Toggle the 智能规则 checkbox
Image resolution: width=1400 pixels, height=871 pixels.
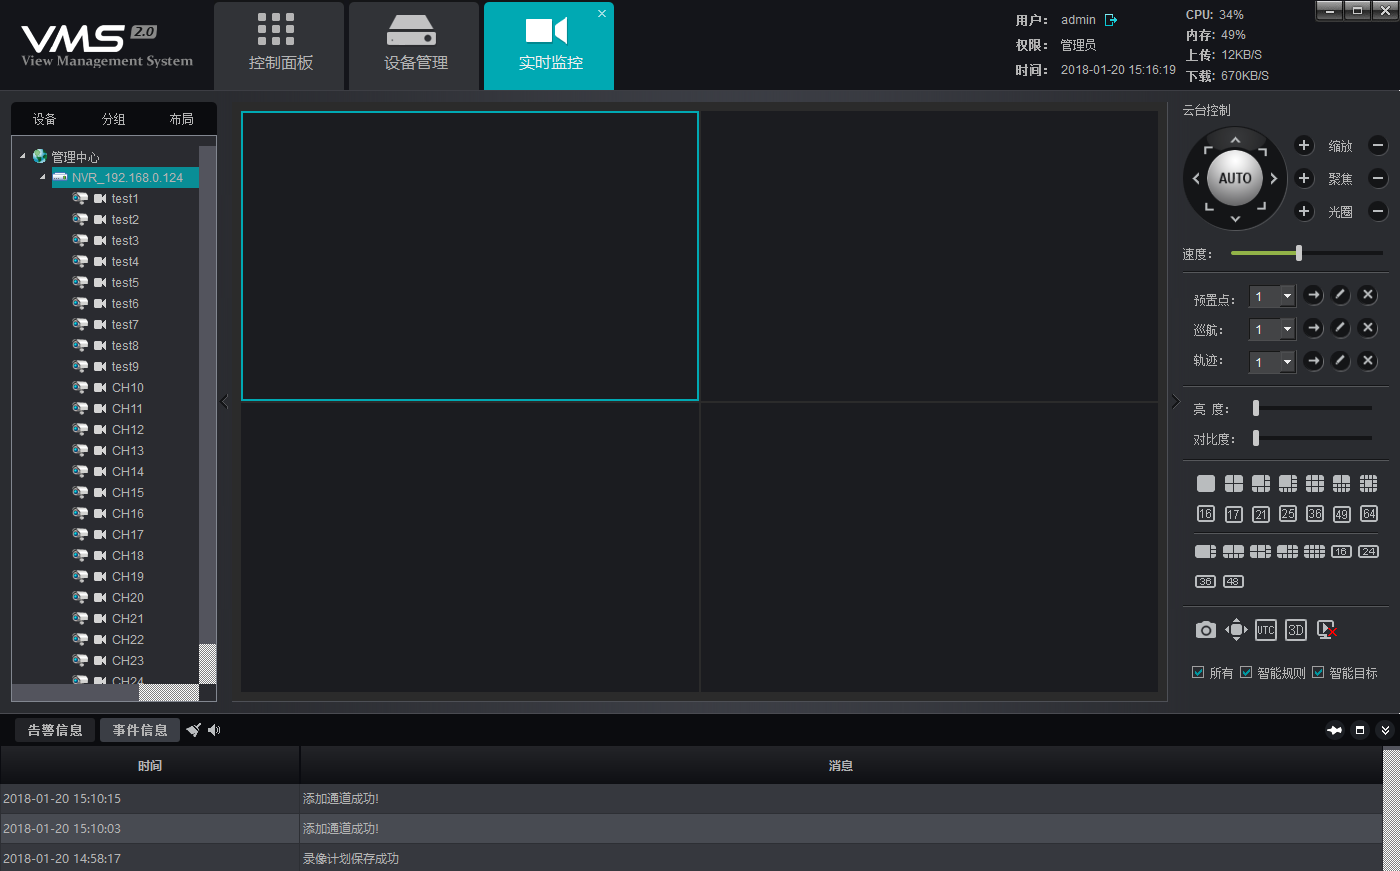point(1246,672)
